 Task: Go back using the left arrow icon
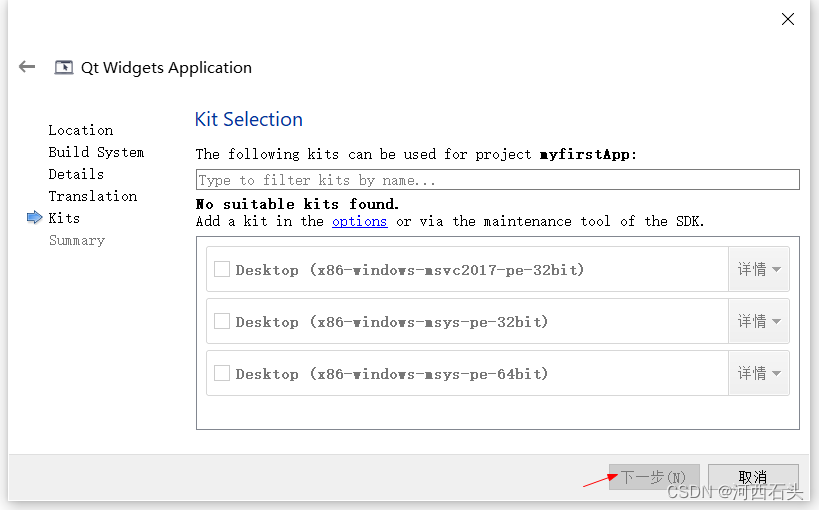coord(27,67)
